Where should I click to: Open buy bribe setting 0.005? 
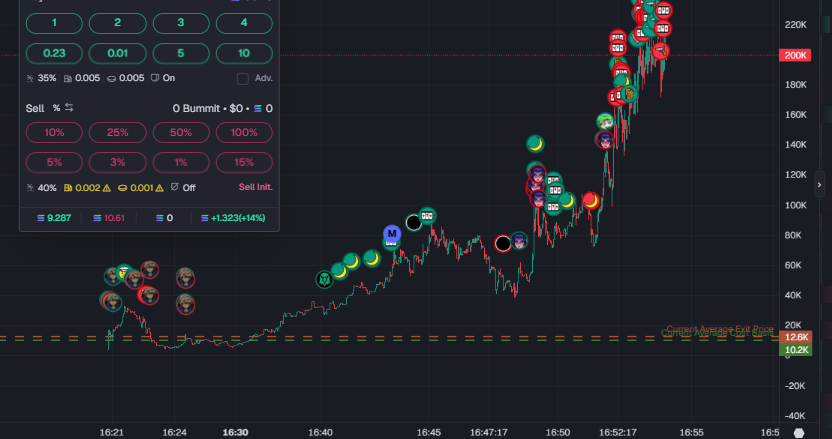point(126,78)
